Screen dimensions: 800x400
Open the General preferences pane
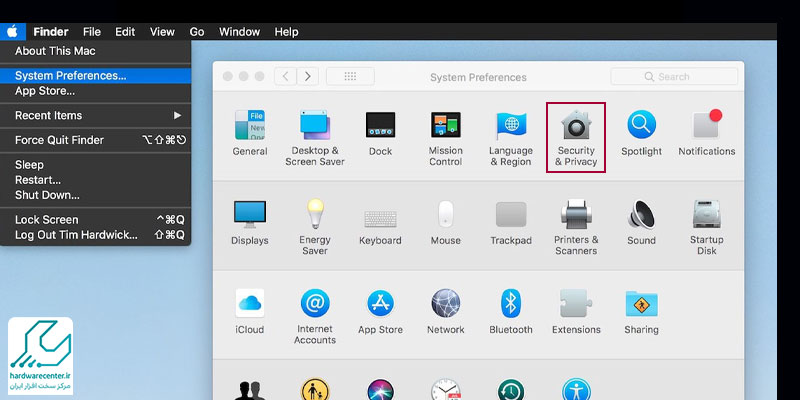pyautogui.click(x=249, y=133)
